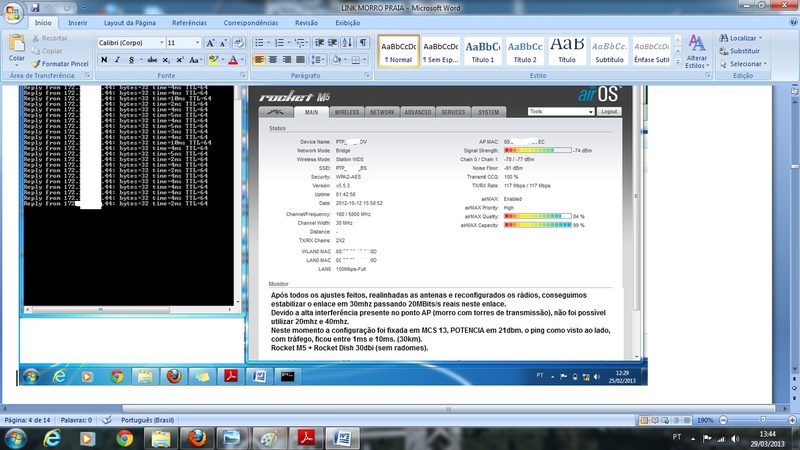Create a multilevel list
This screenshot has width=800, height=450.
click(x=300, y=43)
